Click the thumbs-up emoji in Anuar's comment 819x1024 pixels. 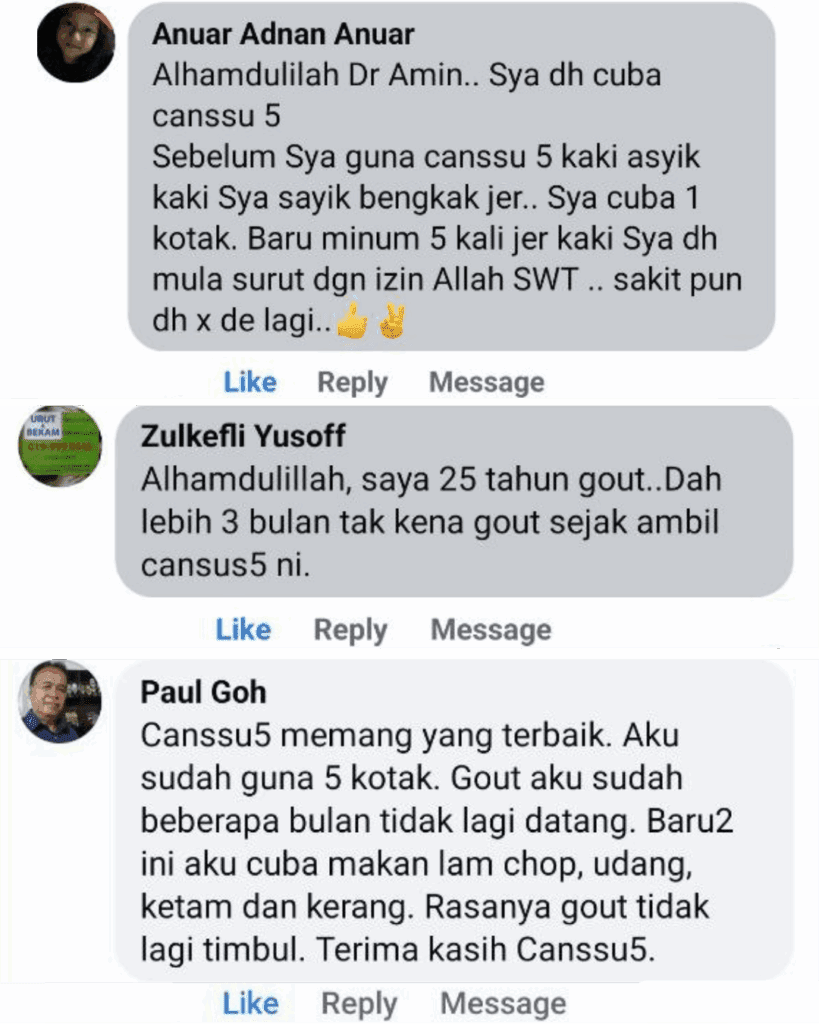click(x=353, y=320)
